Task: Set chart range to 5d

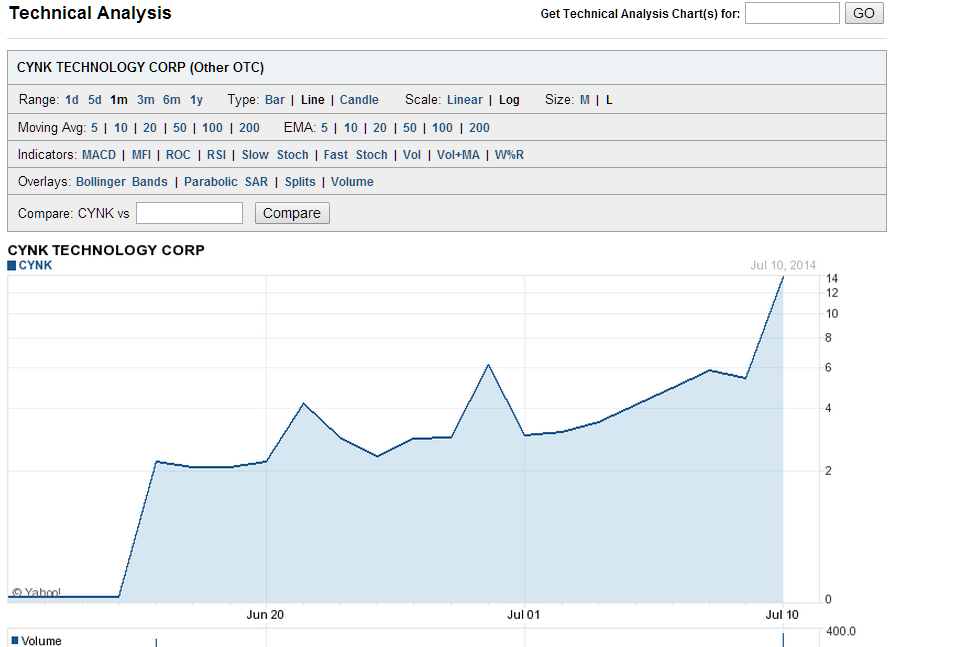Action: click(x=94, y=100)
